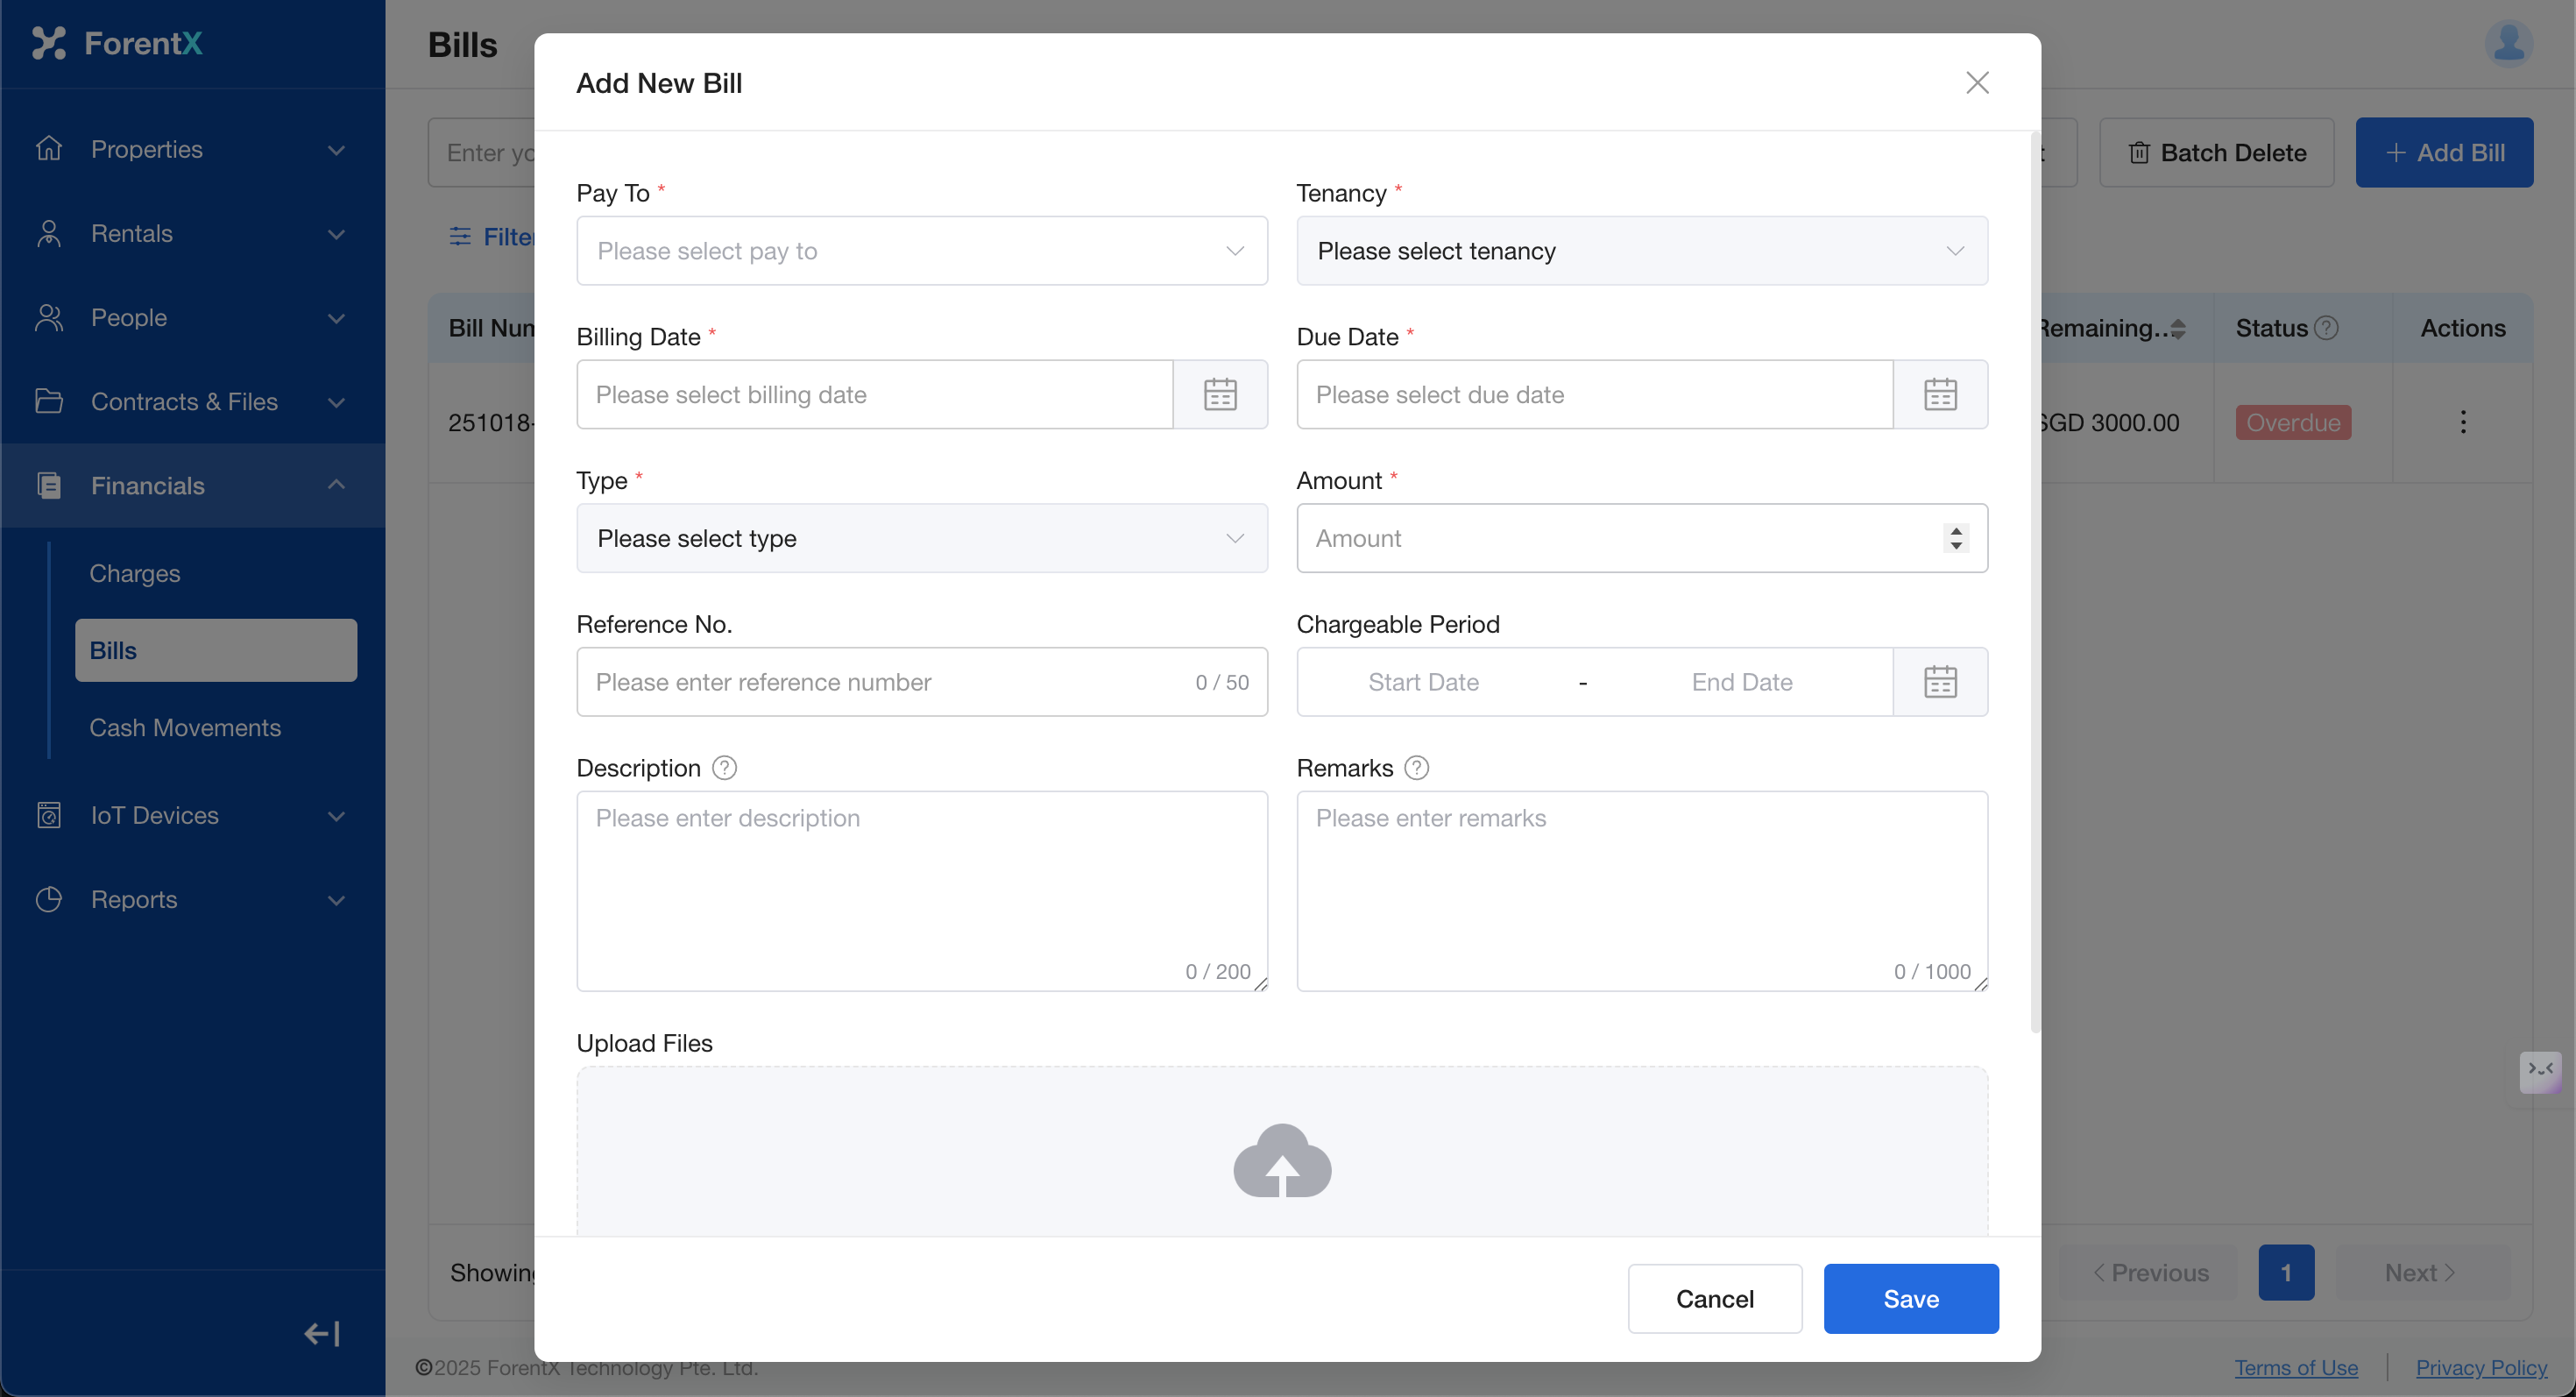Click the Save button
The width and height of the screenshot is (2576, 1397).
pyautogui.click(x=1910, y=1299)
